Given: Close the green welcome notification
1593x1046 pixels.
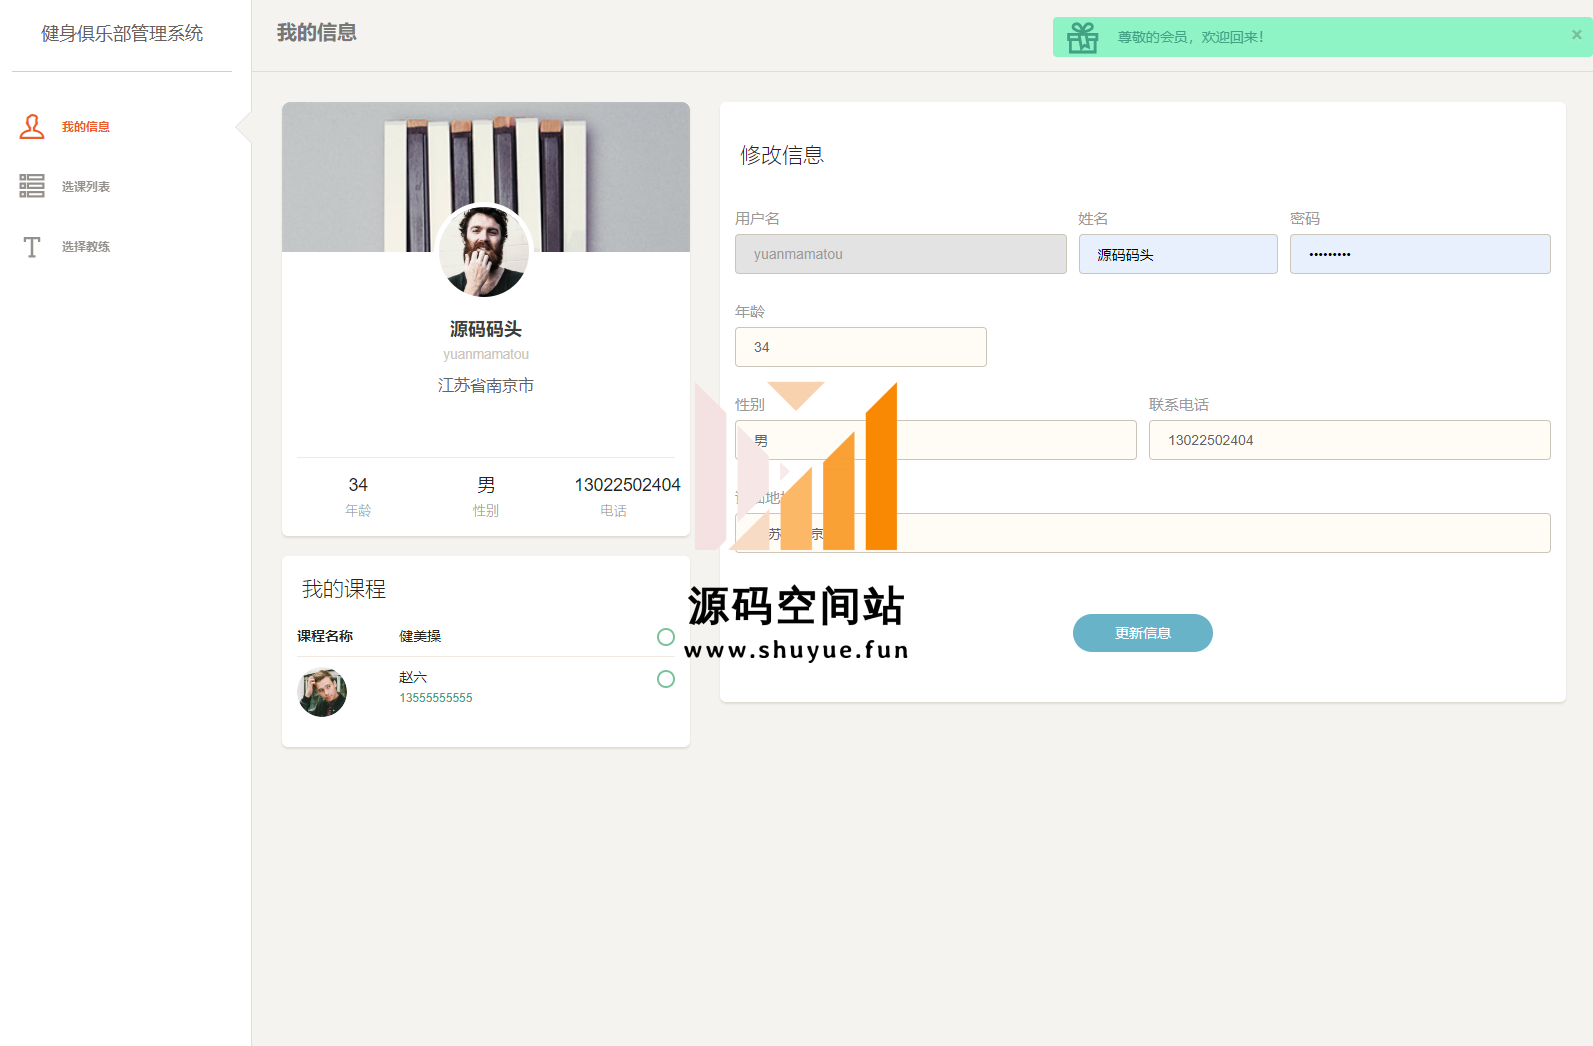Looking at the screenshot, I should click(1576, 35).
